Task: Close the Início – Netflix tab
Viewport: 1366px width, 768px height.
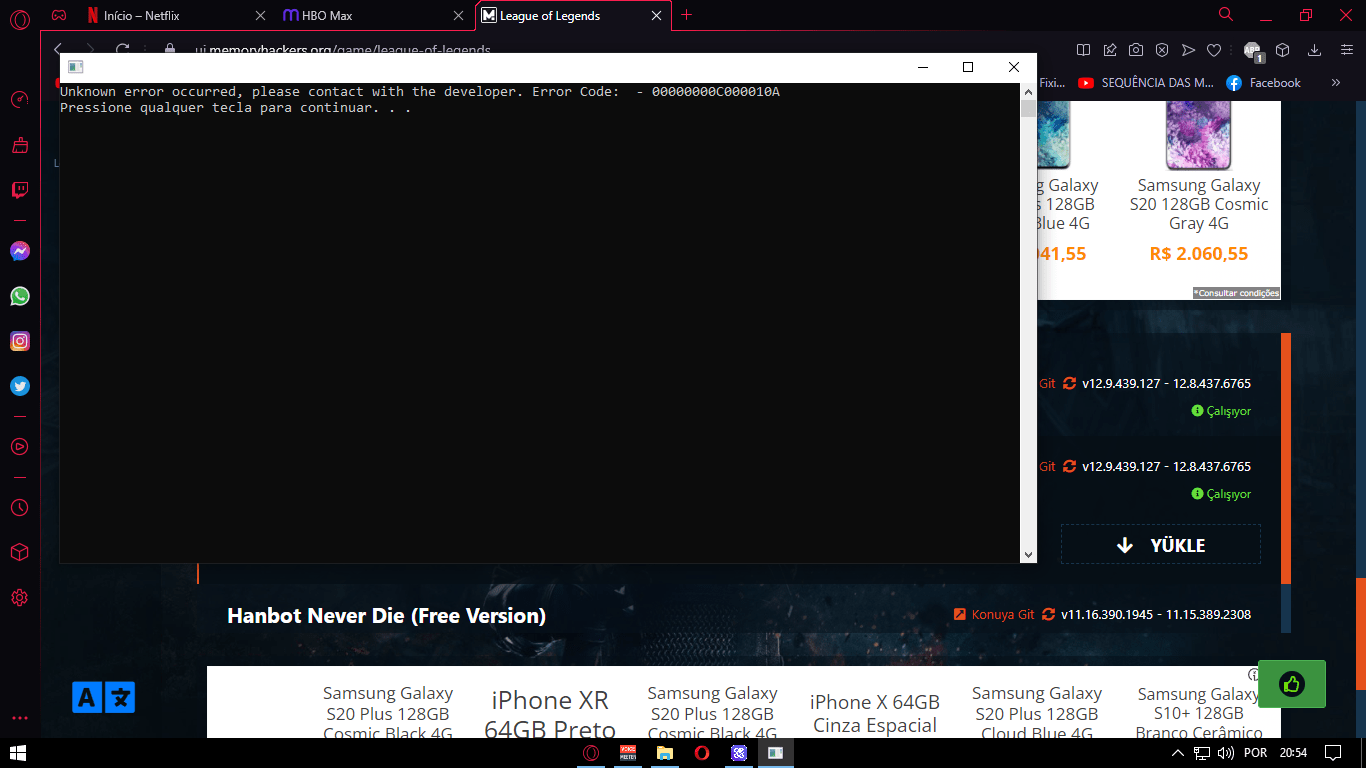Action: (x=260, y=16)
